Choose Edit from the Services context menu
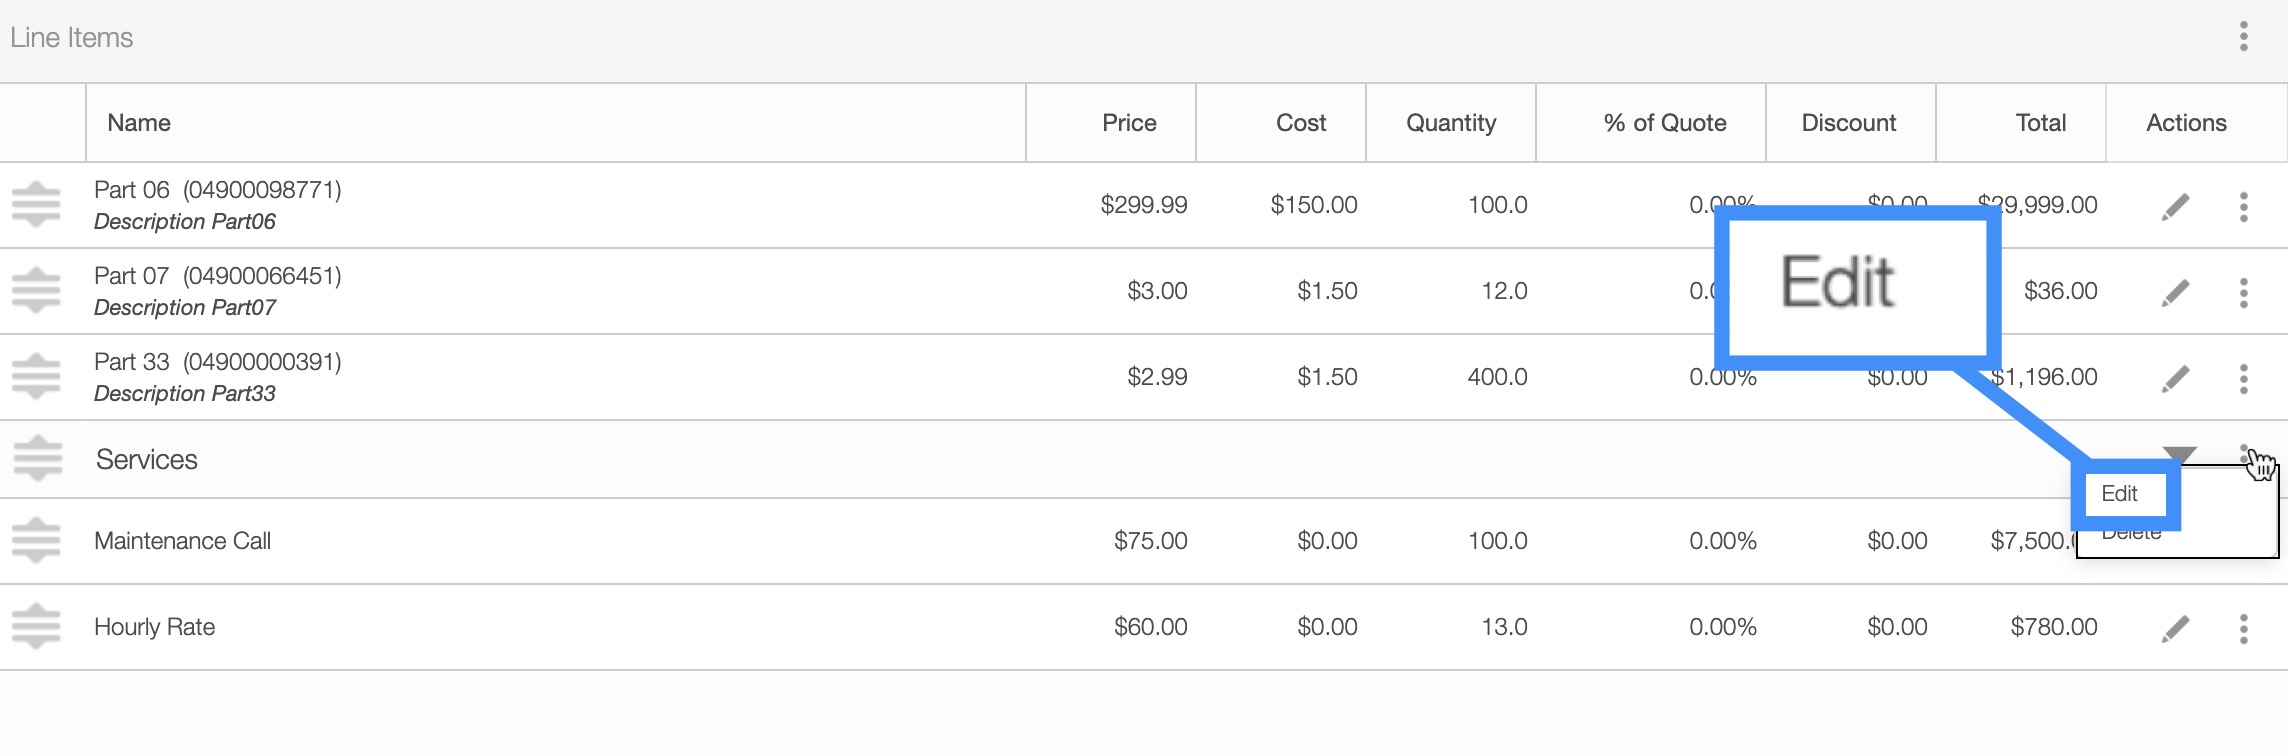This screenshot has height=756, width=2288. [x=2120, y=494]
